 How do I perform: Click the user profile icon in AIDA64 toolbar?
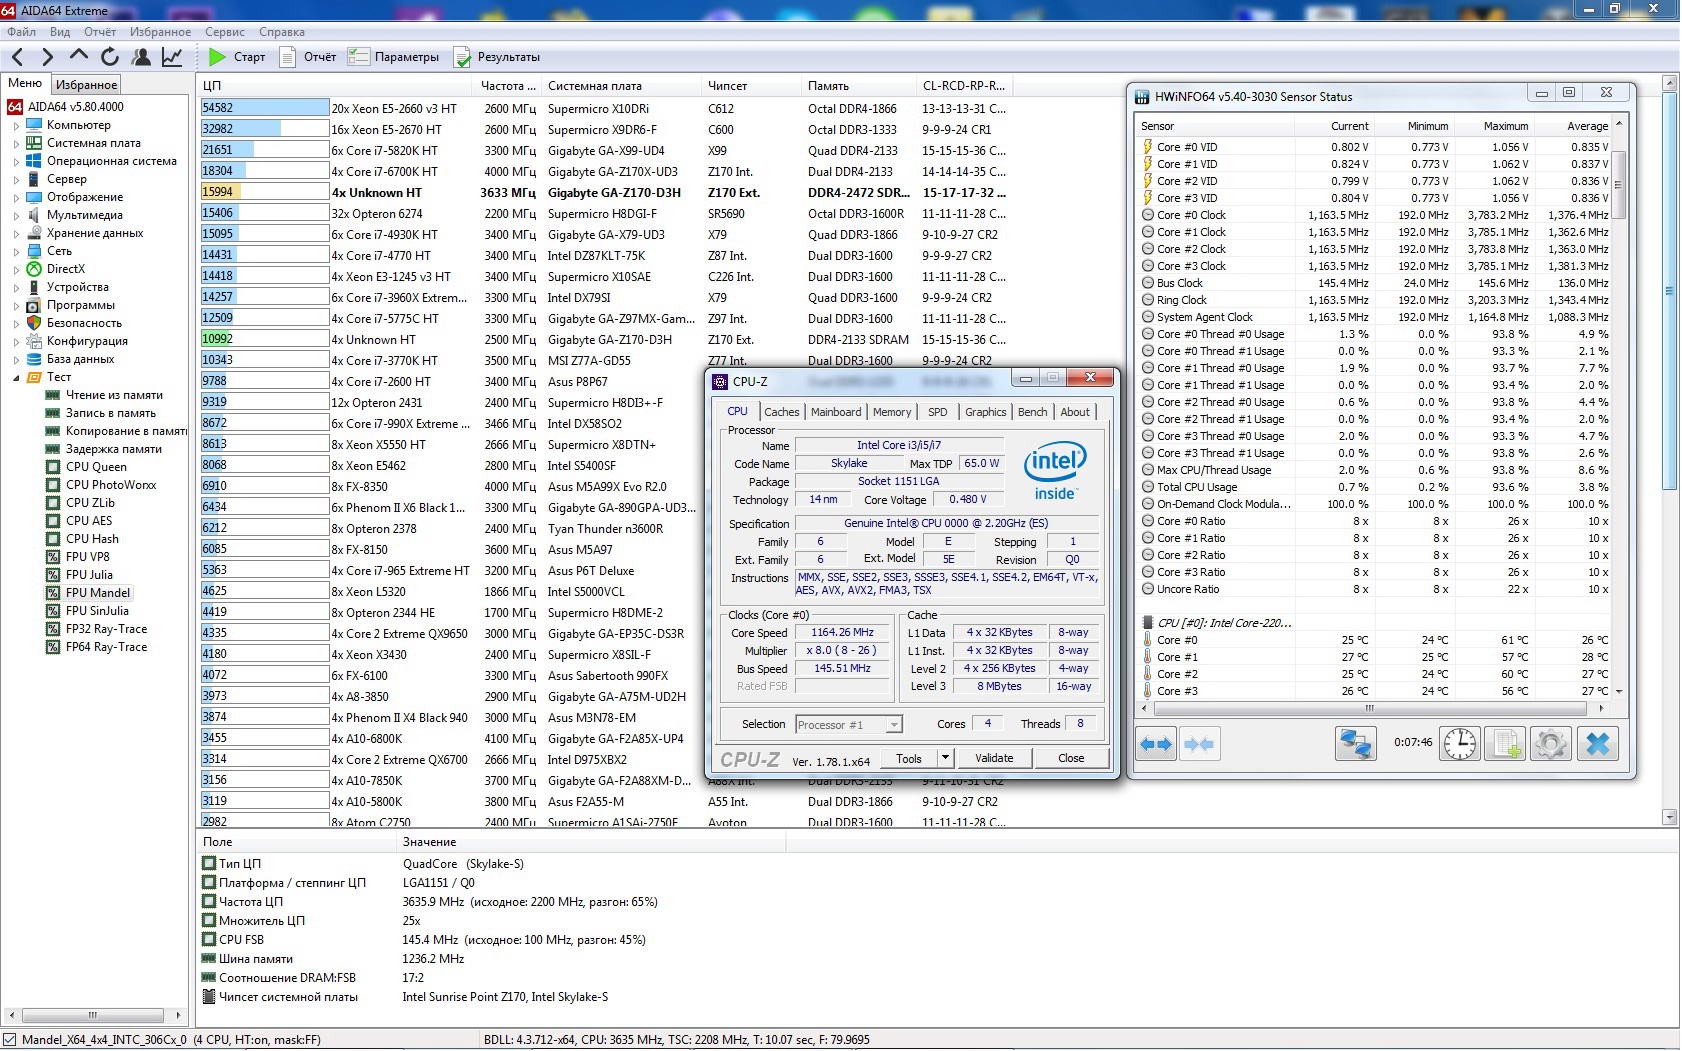[141, 57]
